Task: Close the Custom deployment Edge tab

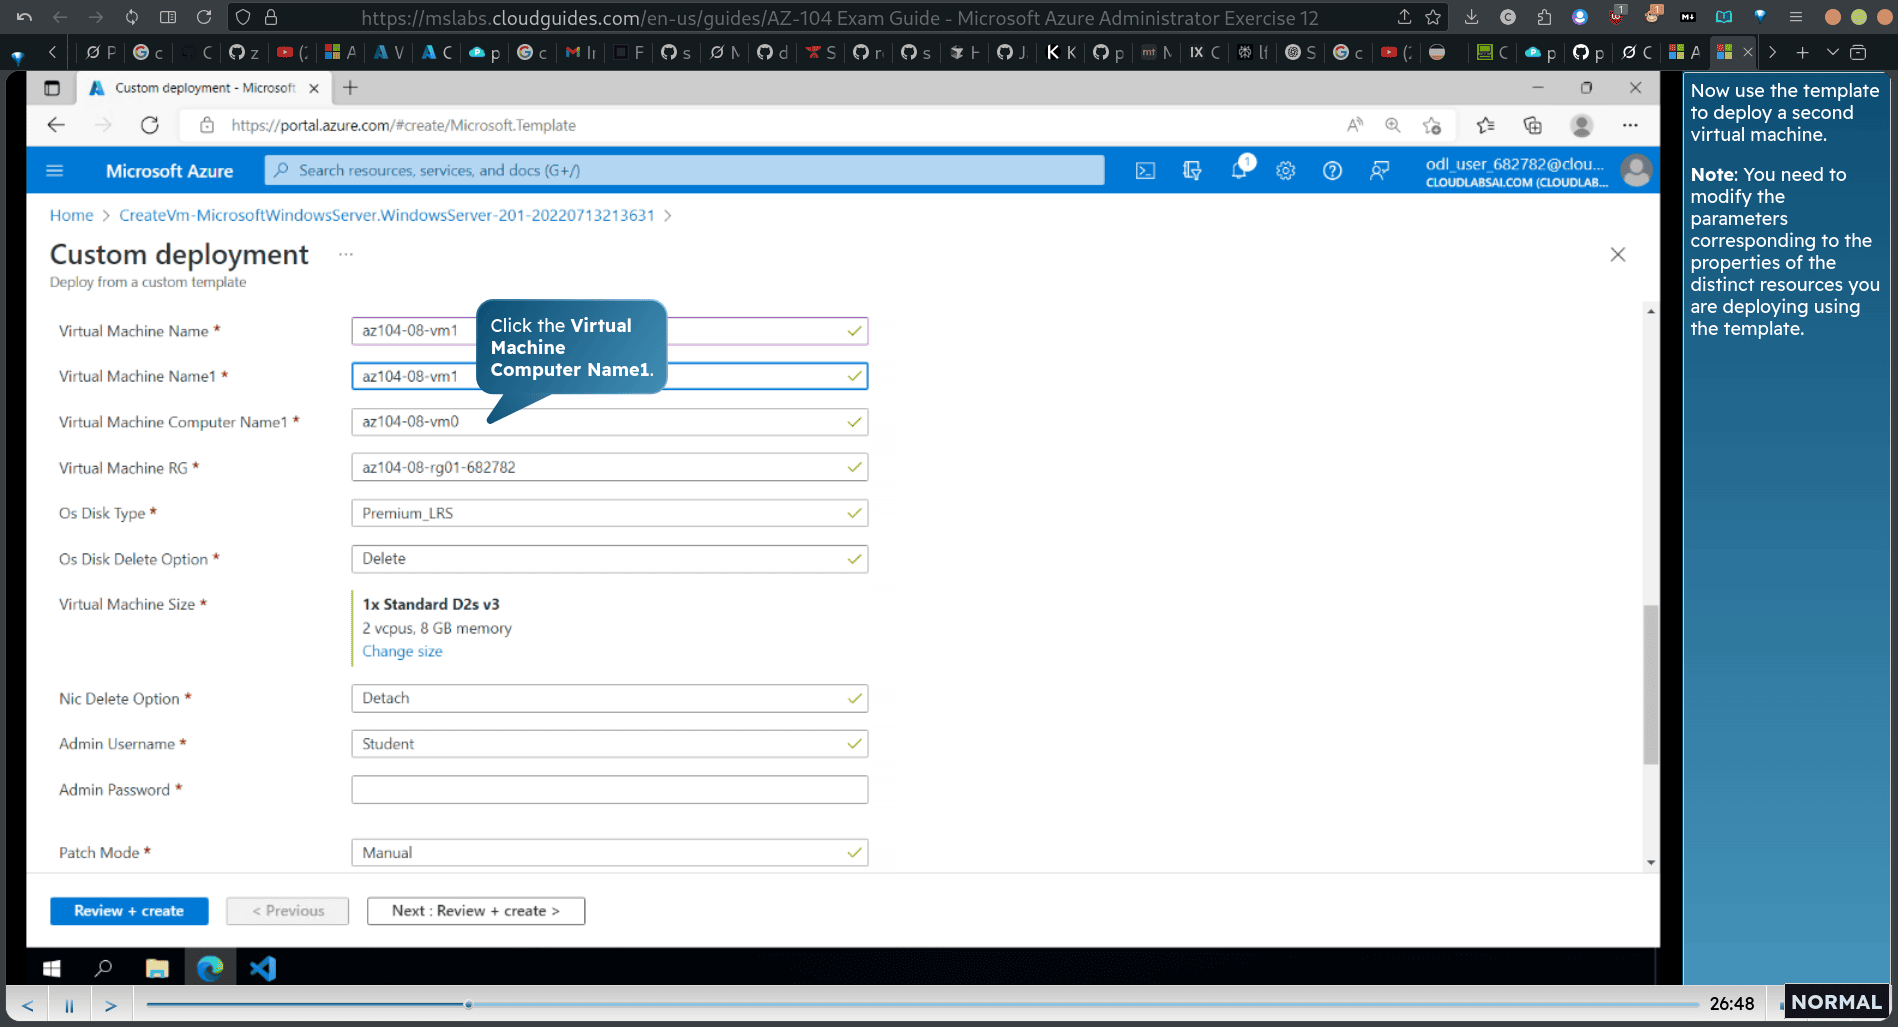Action: tap(314, 88)
